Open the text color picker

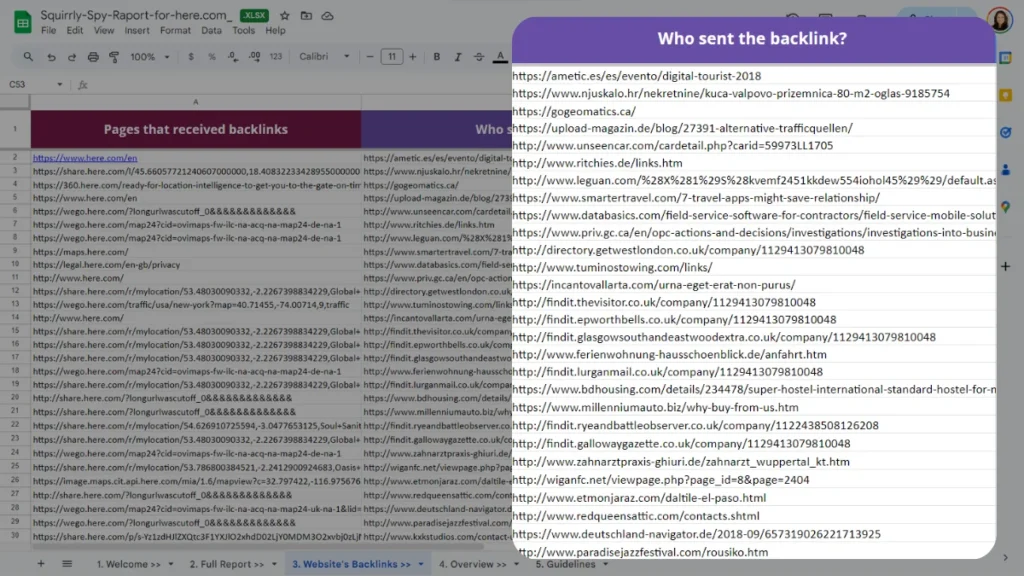pyautogui.click(x=501, y=57)
